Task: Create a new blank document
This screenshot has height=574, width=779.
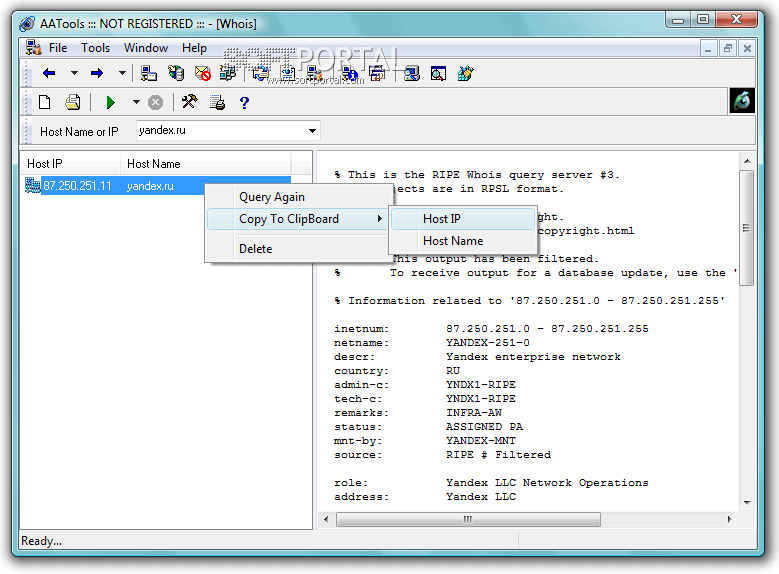Action: click(45, 102)
